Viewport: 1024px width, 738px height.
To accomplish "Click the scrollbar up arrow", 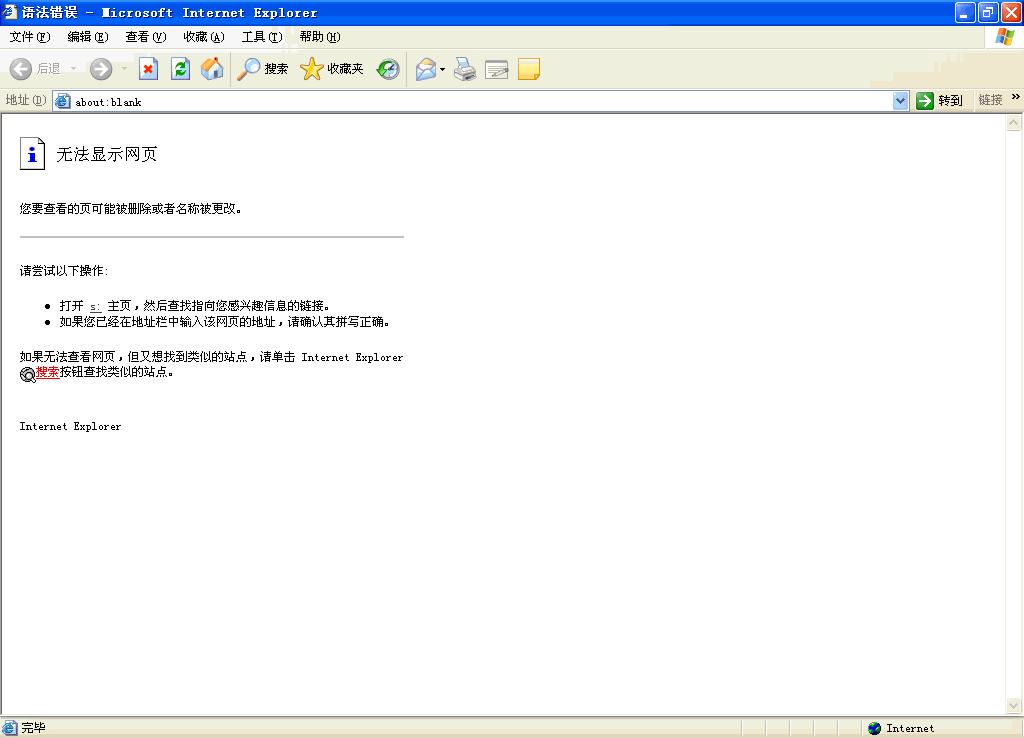I will tap(1013, 122).
